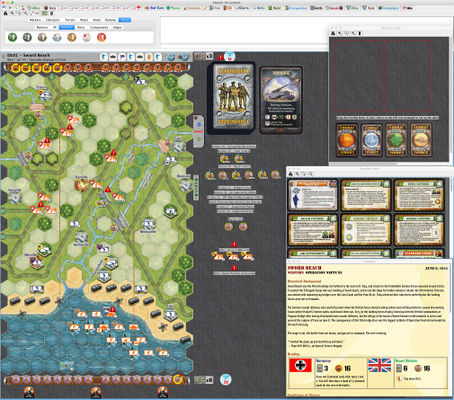454x400 pixels.
Task: Adjust the green vertical slider right of the map middle
Action: click(x=196, y=189)
